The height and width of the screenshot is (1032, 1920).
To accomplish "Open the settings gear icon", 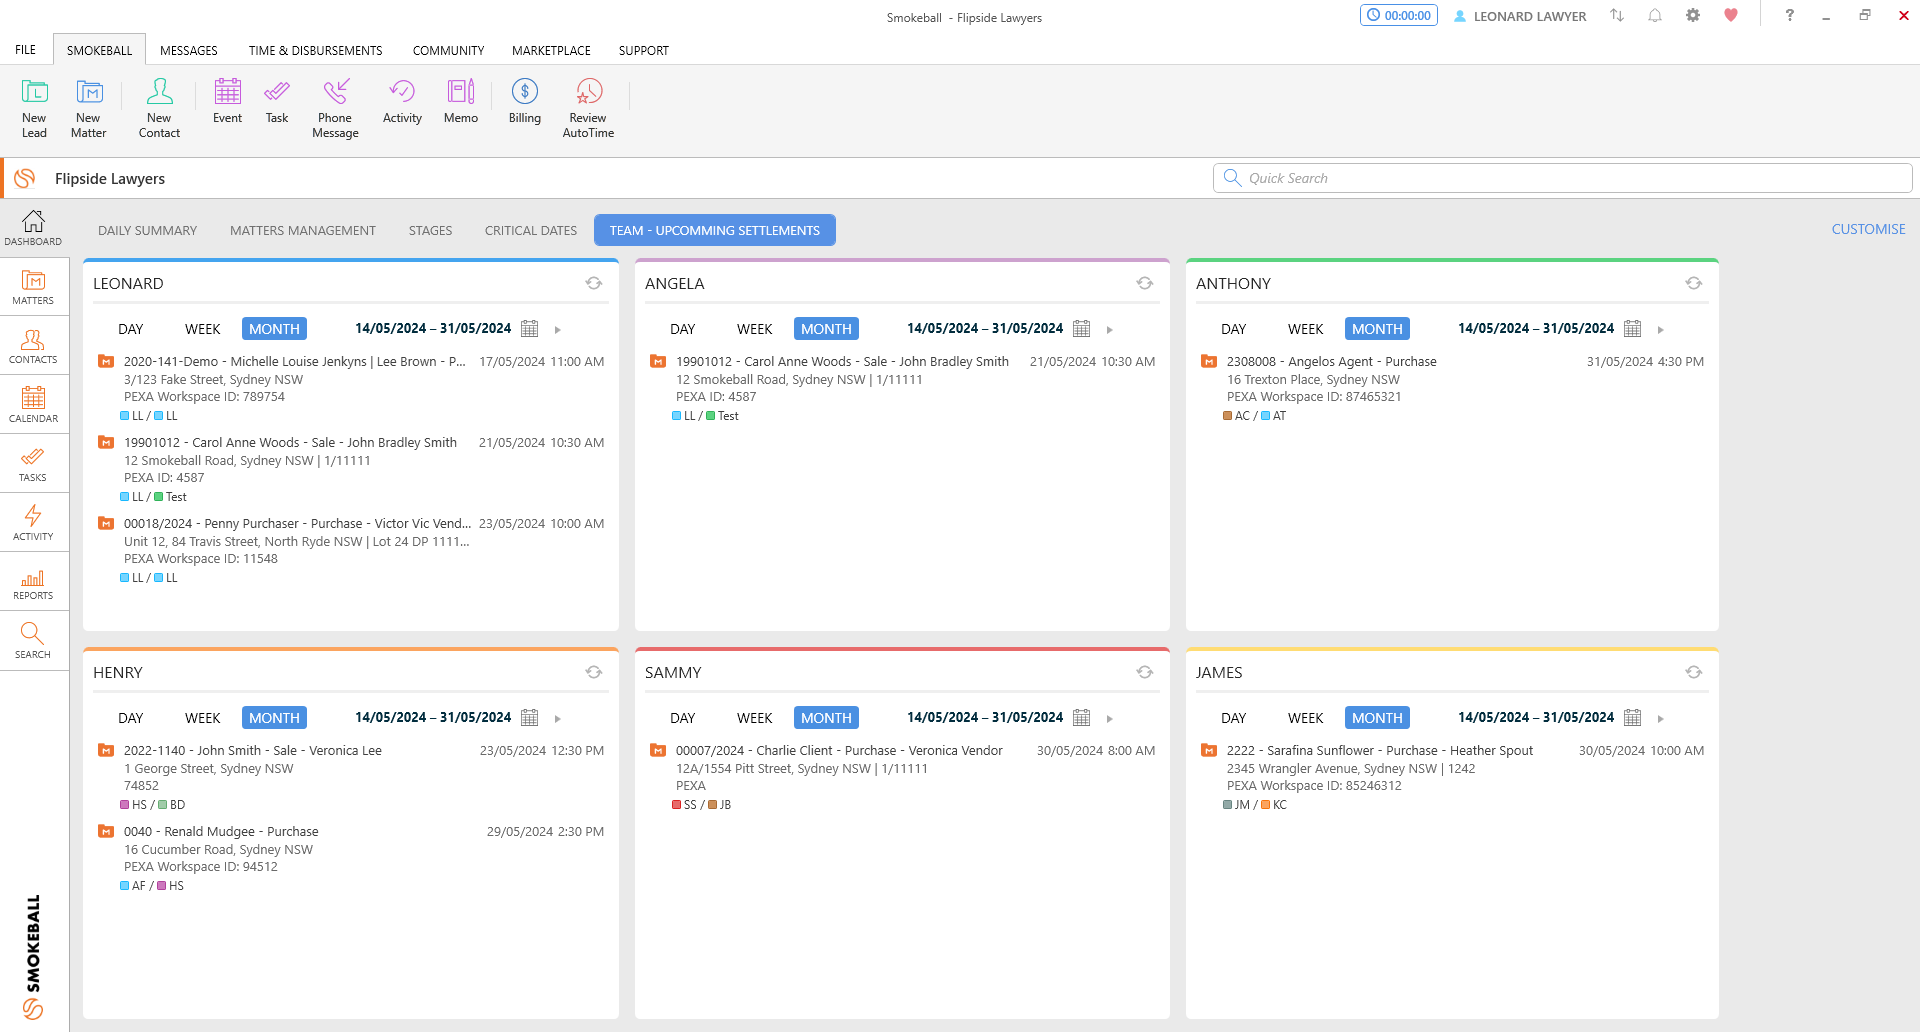I will [1693, 16].
